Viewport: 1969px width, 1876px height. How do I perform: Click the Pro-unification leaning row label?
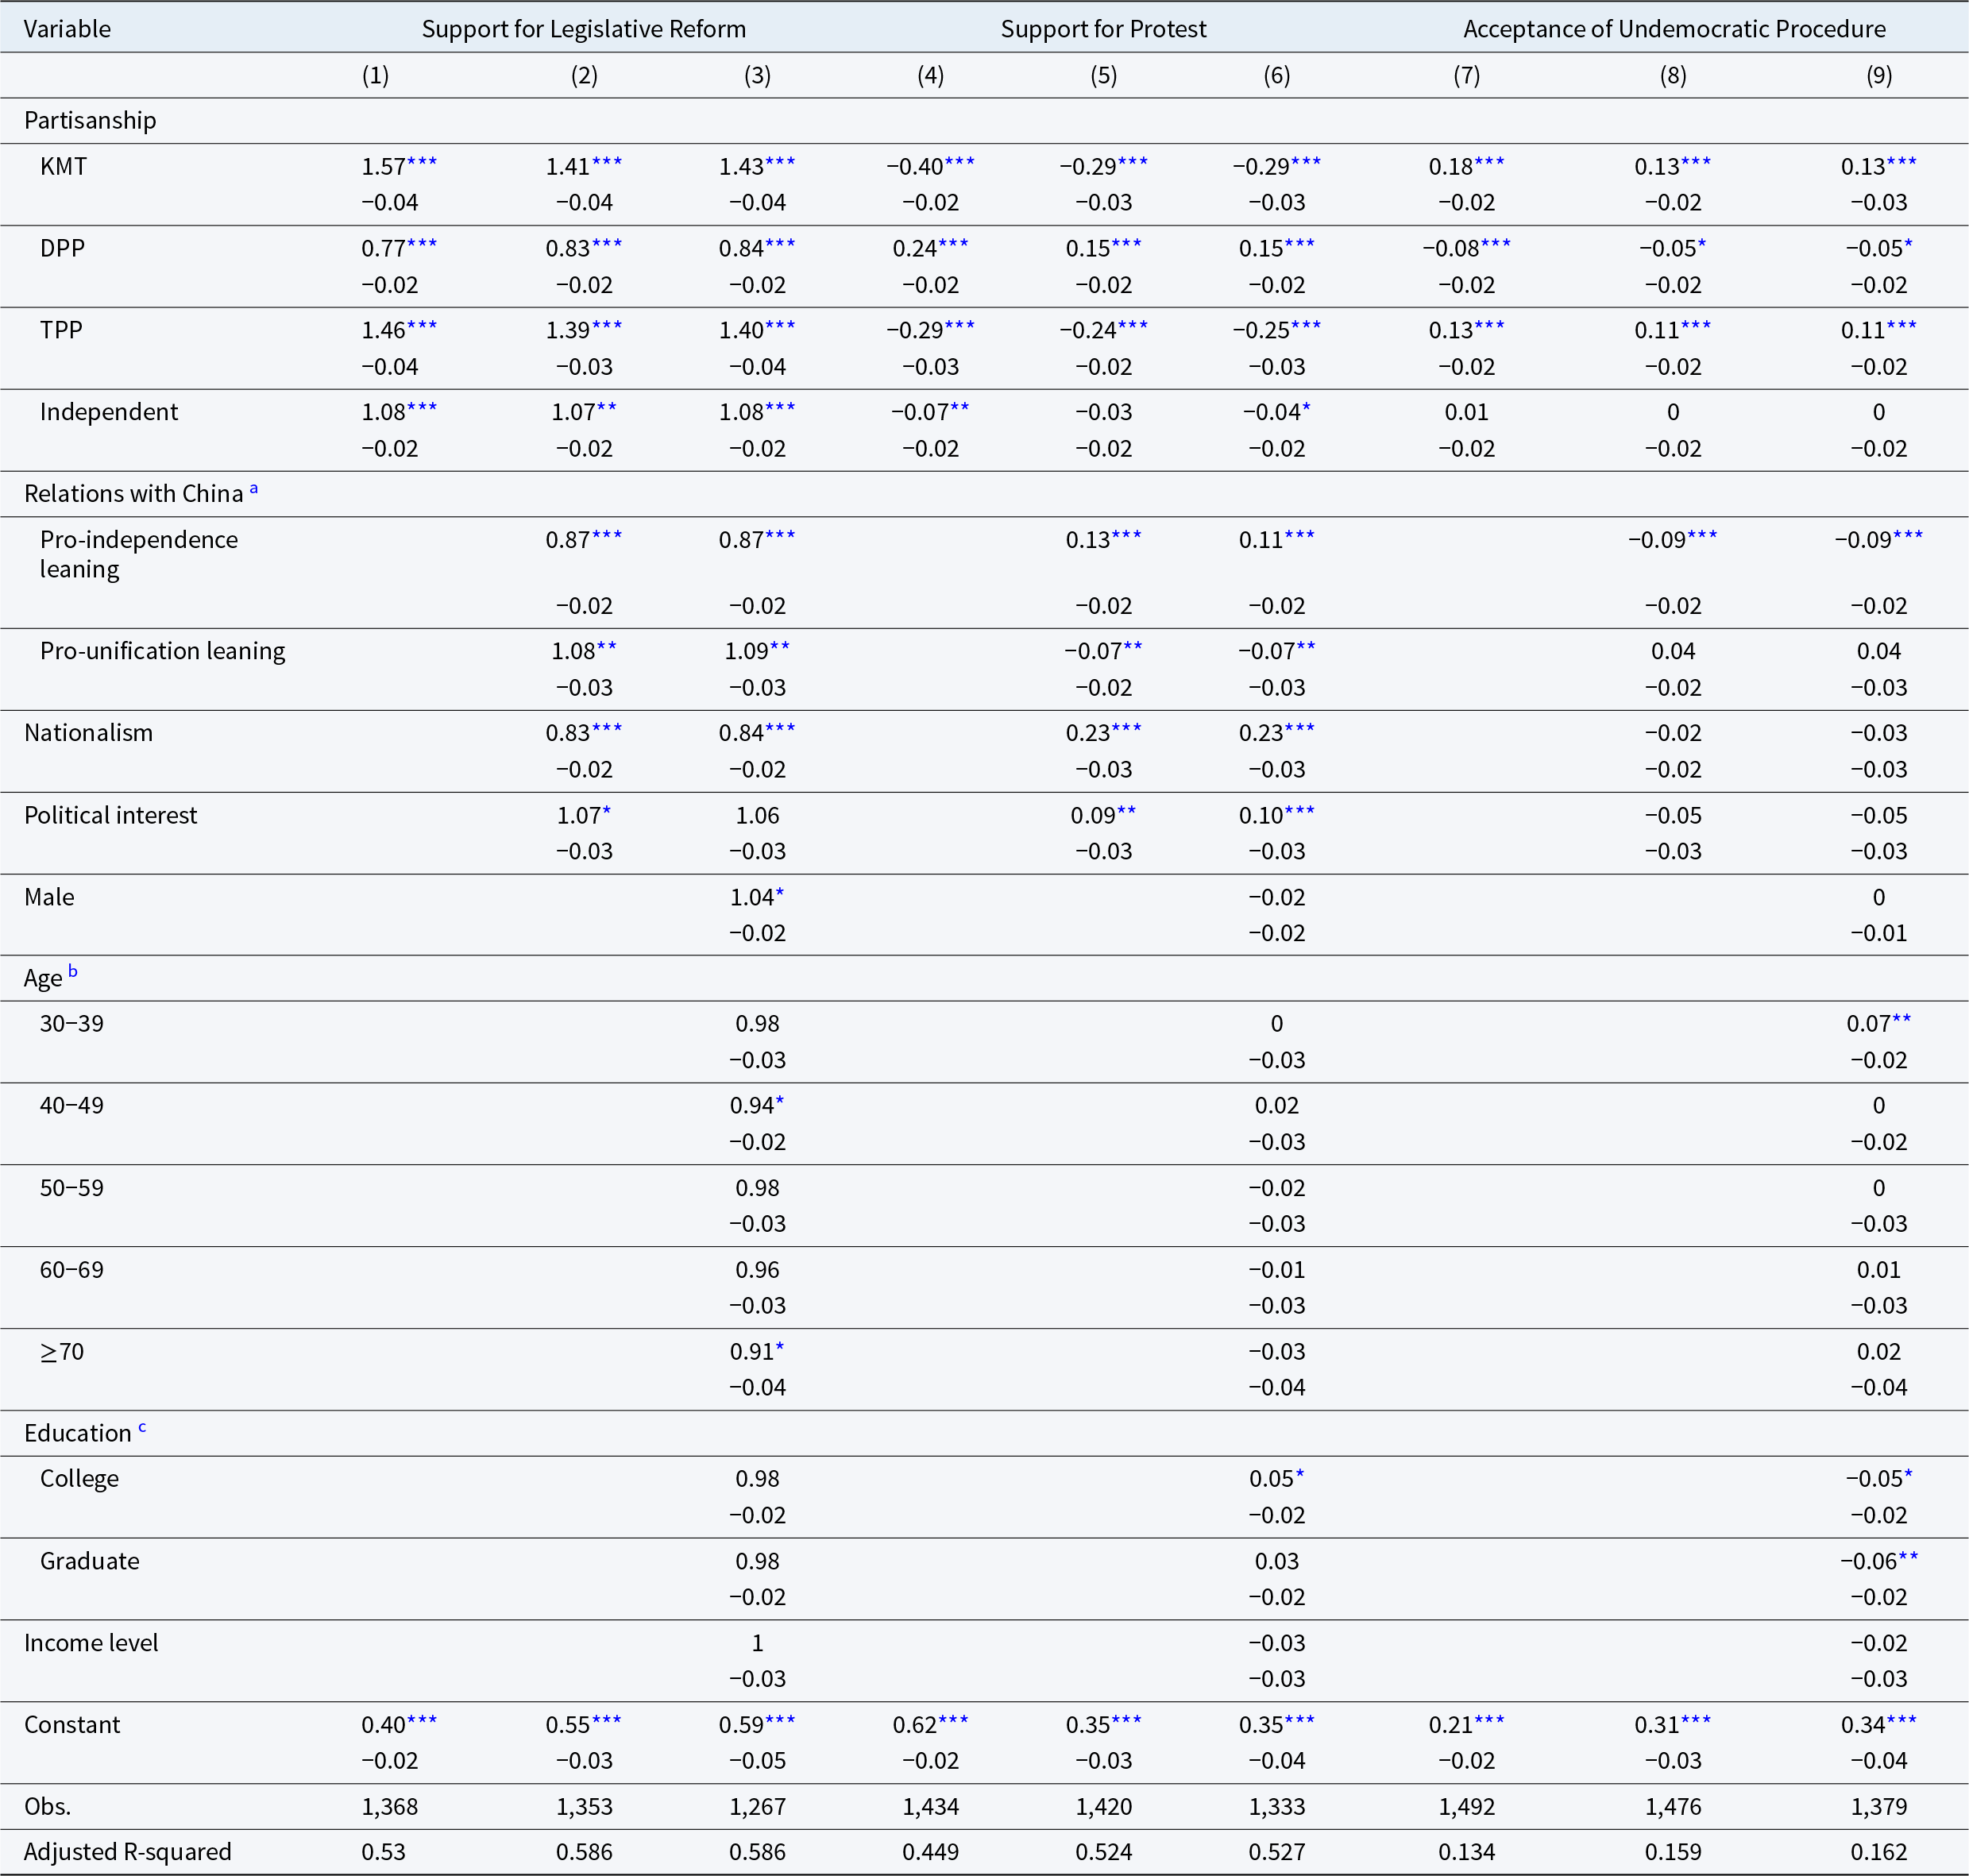click(x=162, y=651)
